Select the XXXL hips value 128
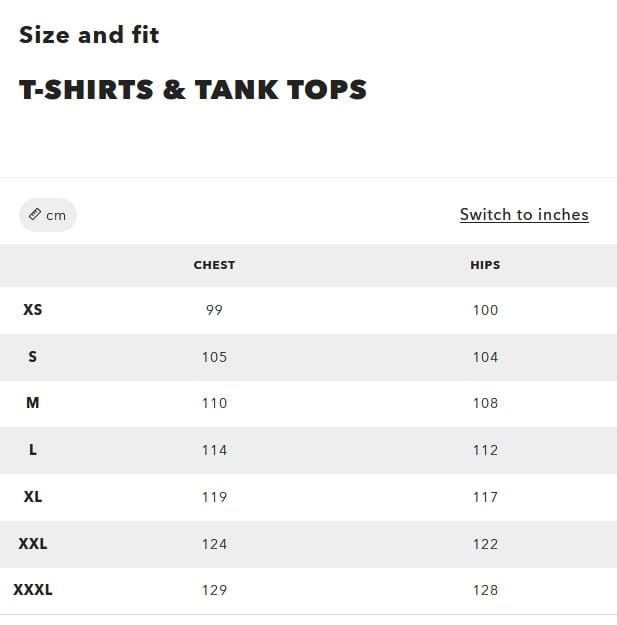The height and width of the screenshot is (625, 617). click(485, 590)
